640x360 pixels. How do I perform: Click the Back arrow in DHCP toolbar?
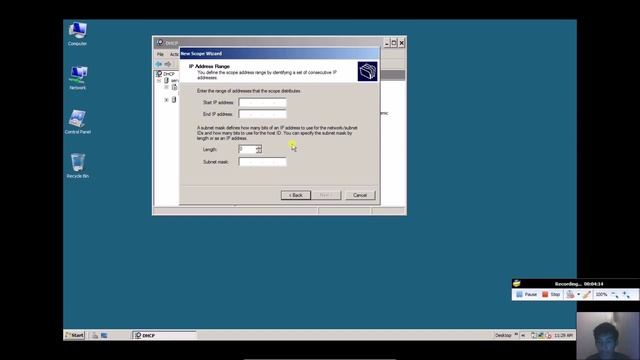coord(159,64)
